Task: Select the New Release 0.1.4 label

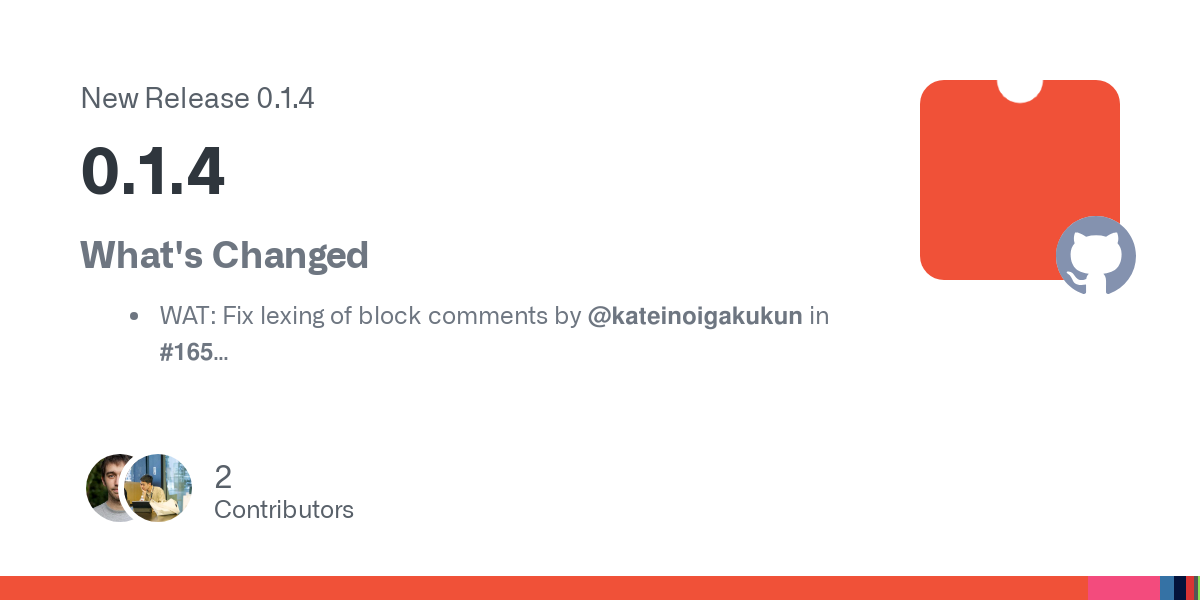Action: 198,98
